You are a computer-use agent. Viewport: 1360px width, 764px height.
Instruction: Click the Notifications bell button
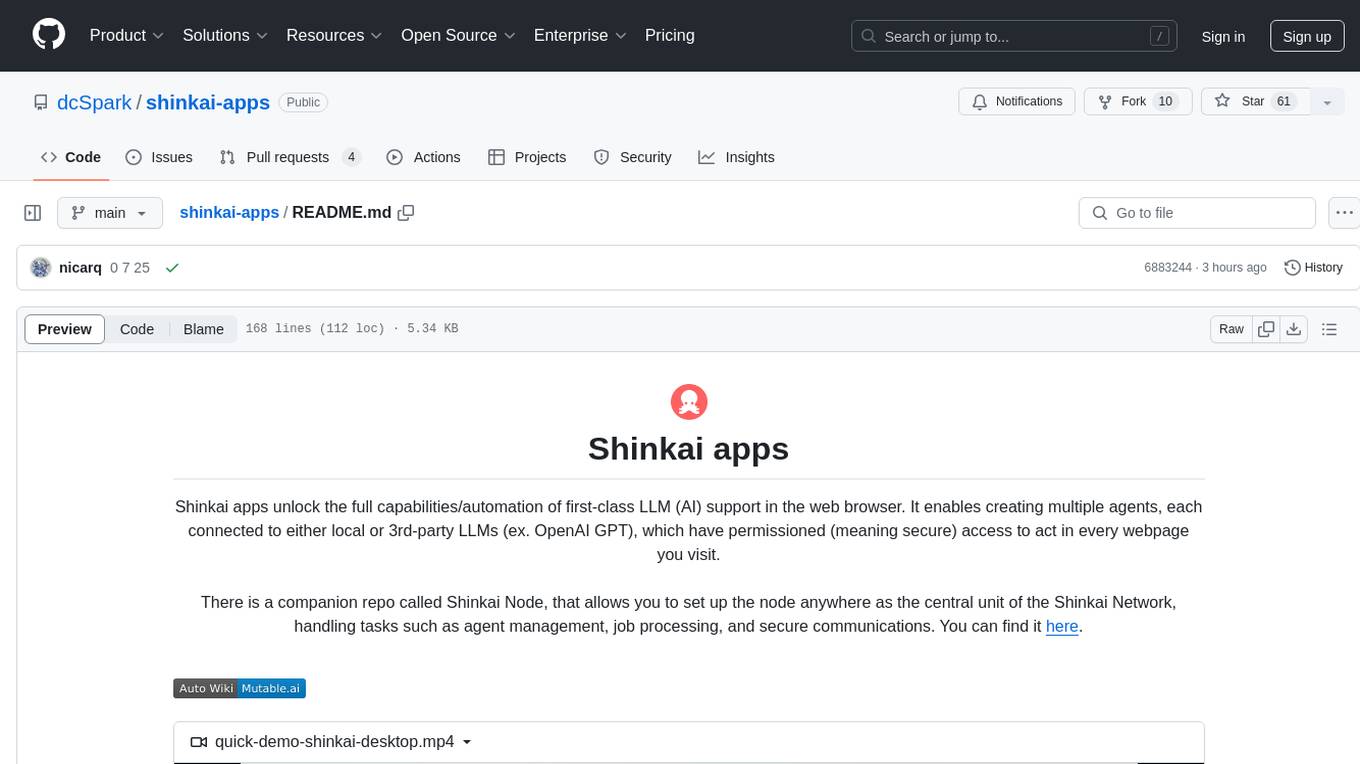[x=1017, y=102]
